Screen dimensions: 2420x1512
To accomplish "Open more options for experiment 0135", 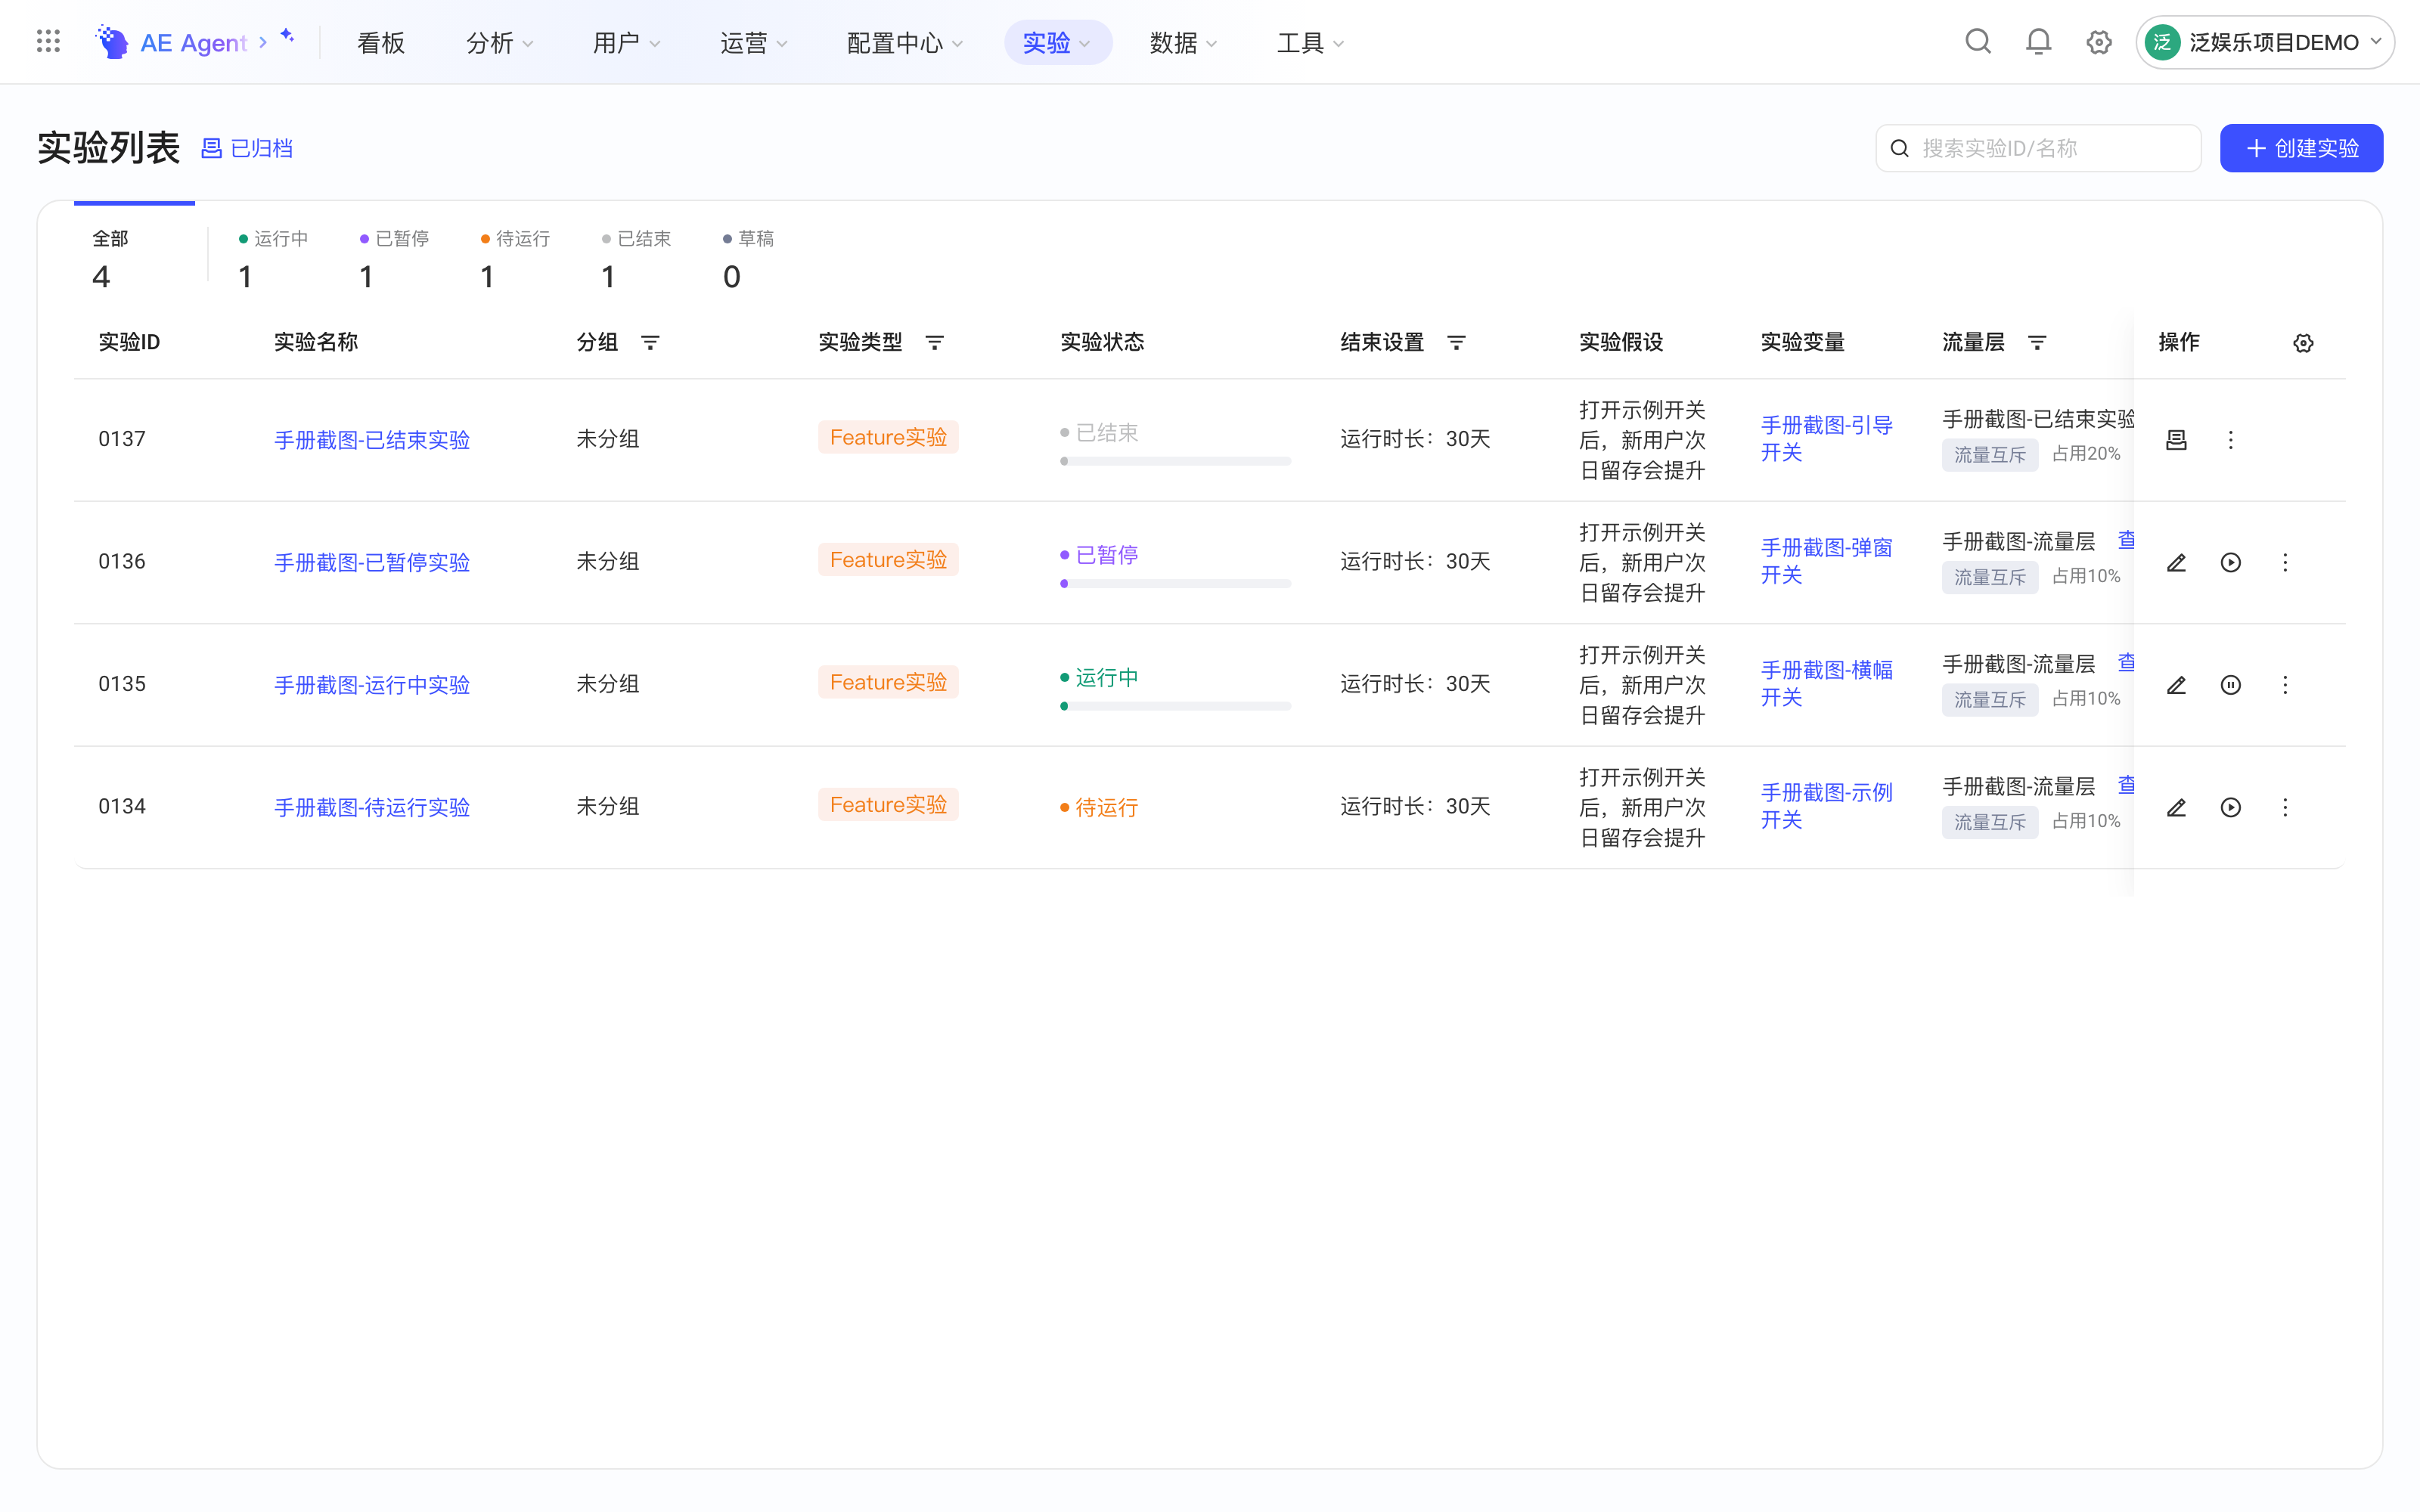I will coord(2285,685).
